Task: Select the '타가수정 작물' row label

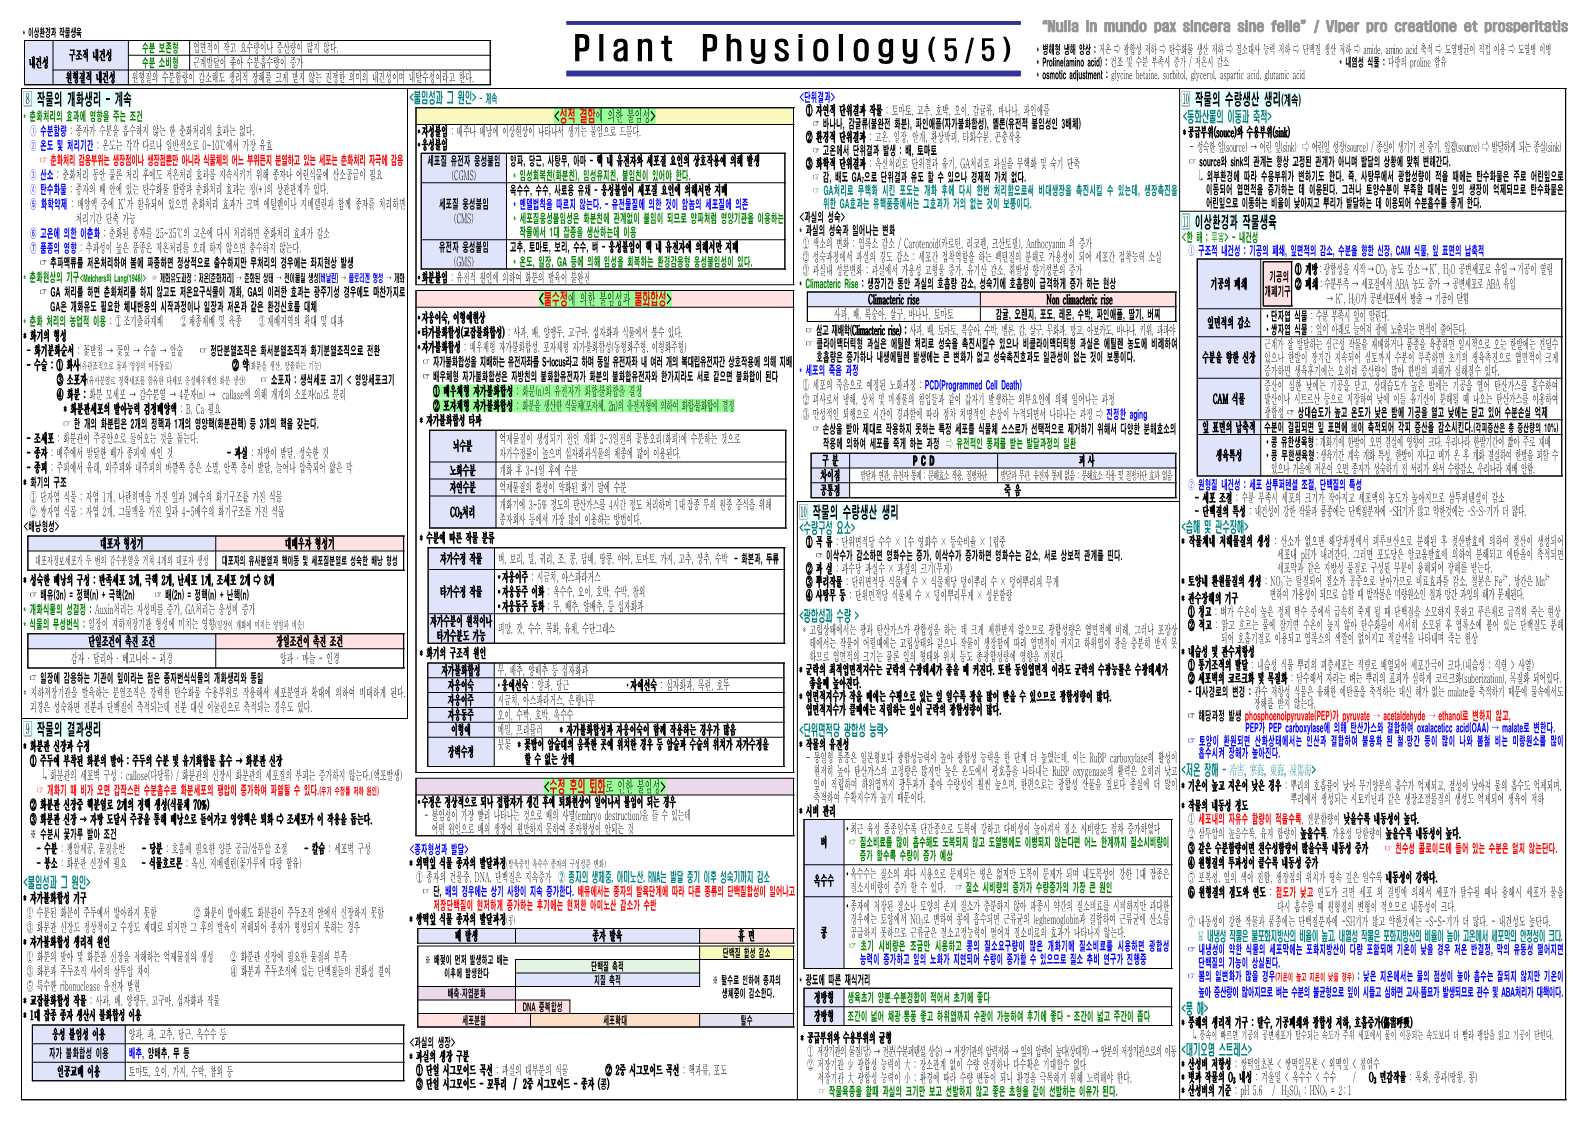Action: click(461, 591)
